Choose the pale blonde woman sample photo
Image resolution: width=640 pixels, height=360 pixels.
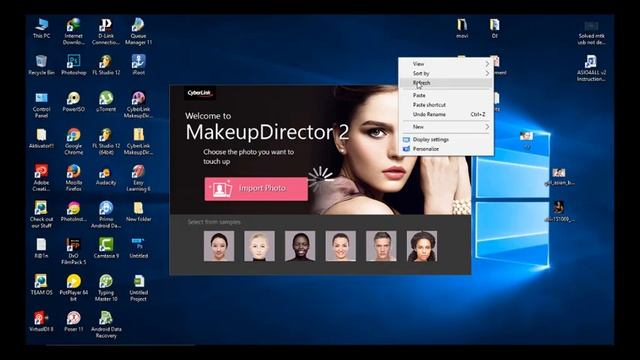click(259, 246)
